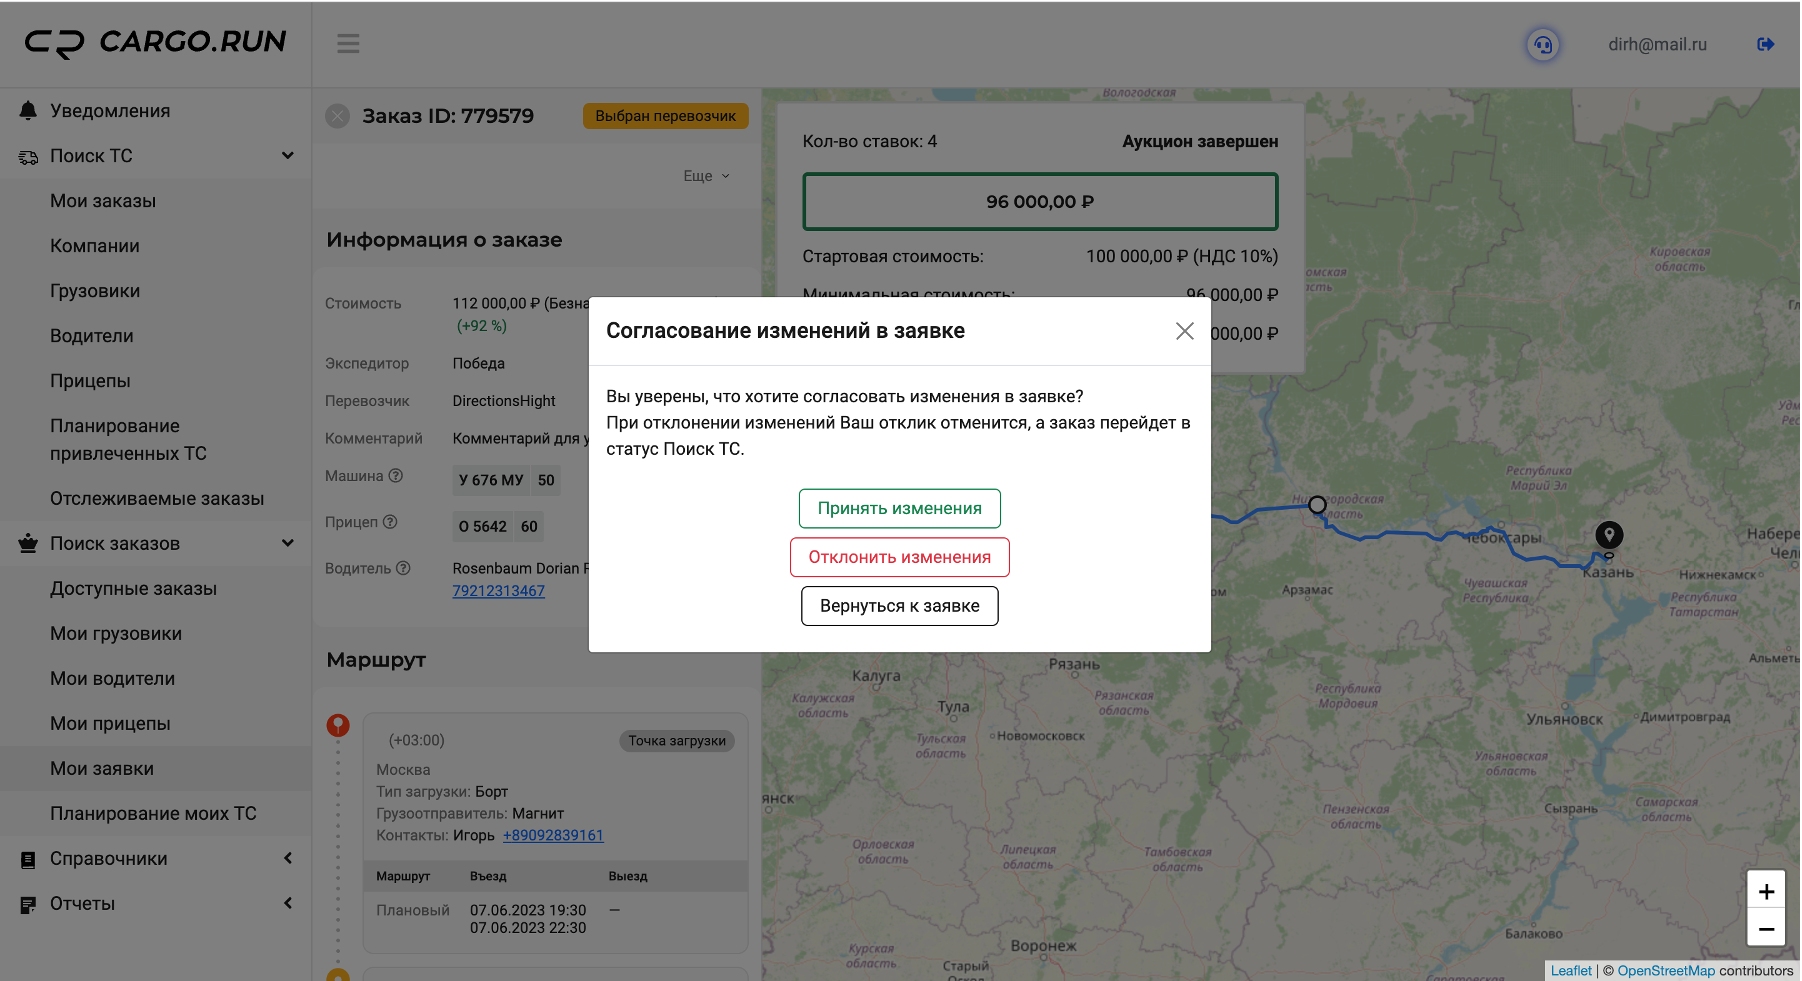The width and height of the screenshot is (1802, 981).
Task: Zoom in the map with plus
Action: pyautogui.click(x=1766, y=891)
